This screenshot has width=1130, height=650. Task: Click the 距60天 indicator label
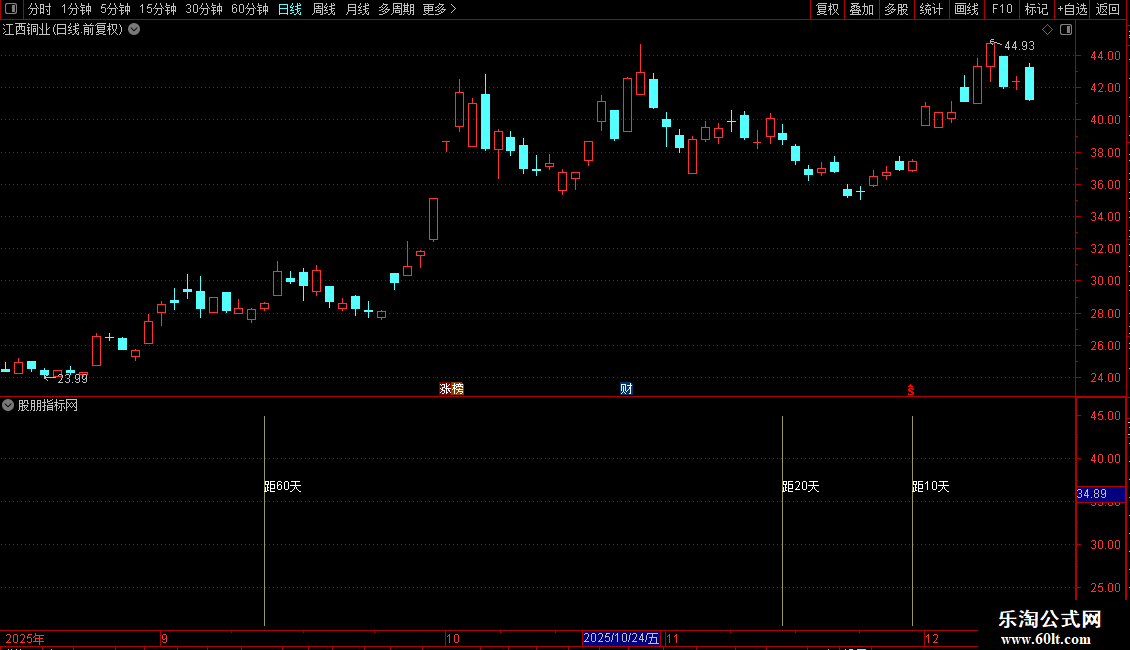[282, 486]
